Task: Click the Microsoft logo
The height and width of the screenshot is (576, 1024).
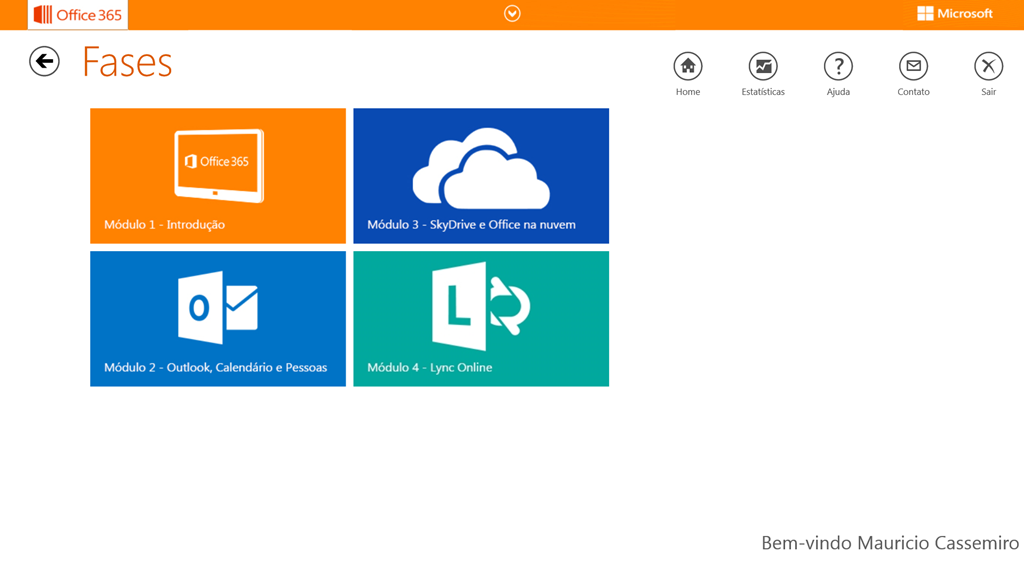Action: [955, 14]
